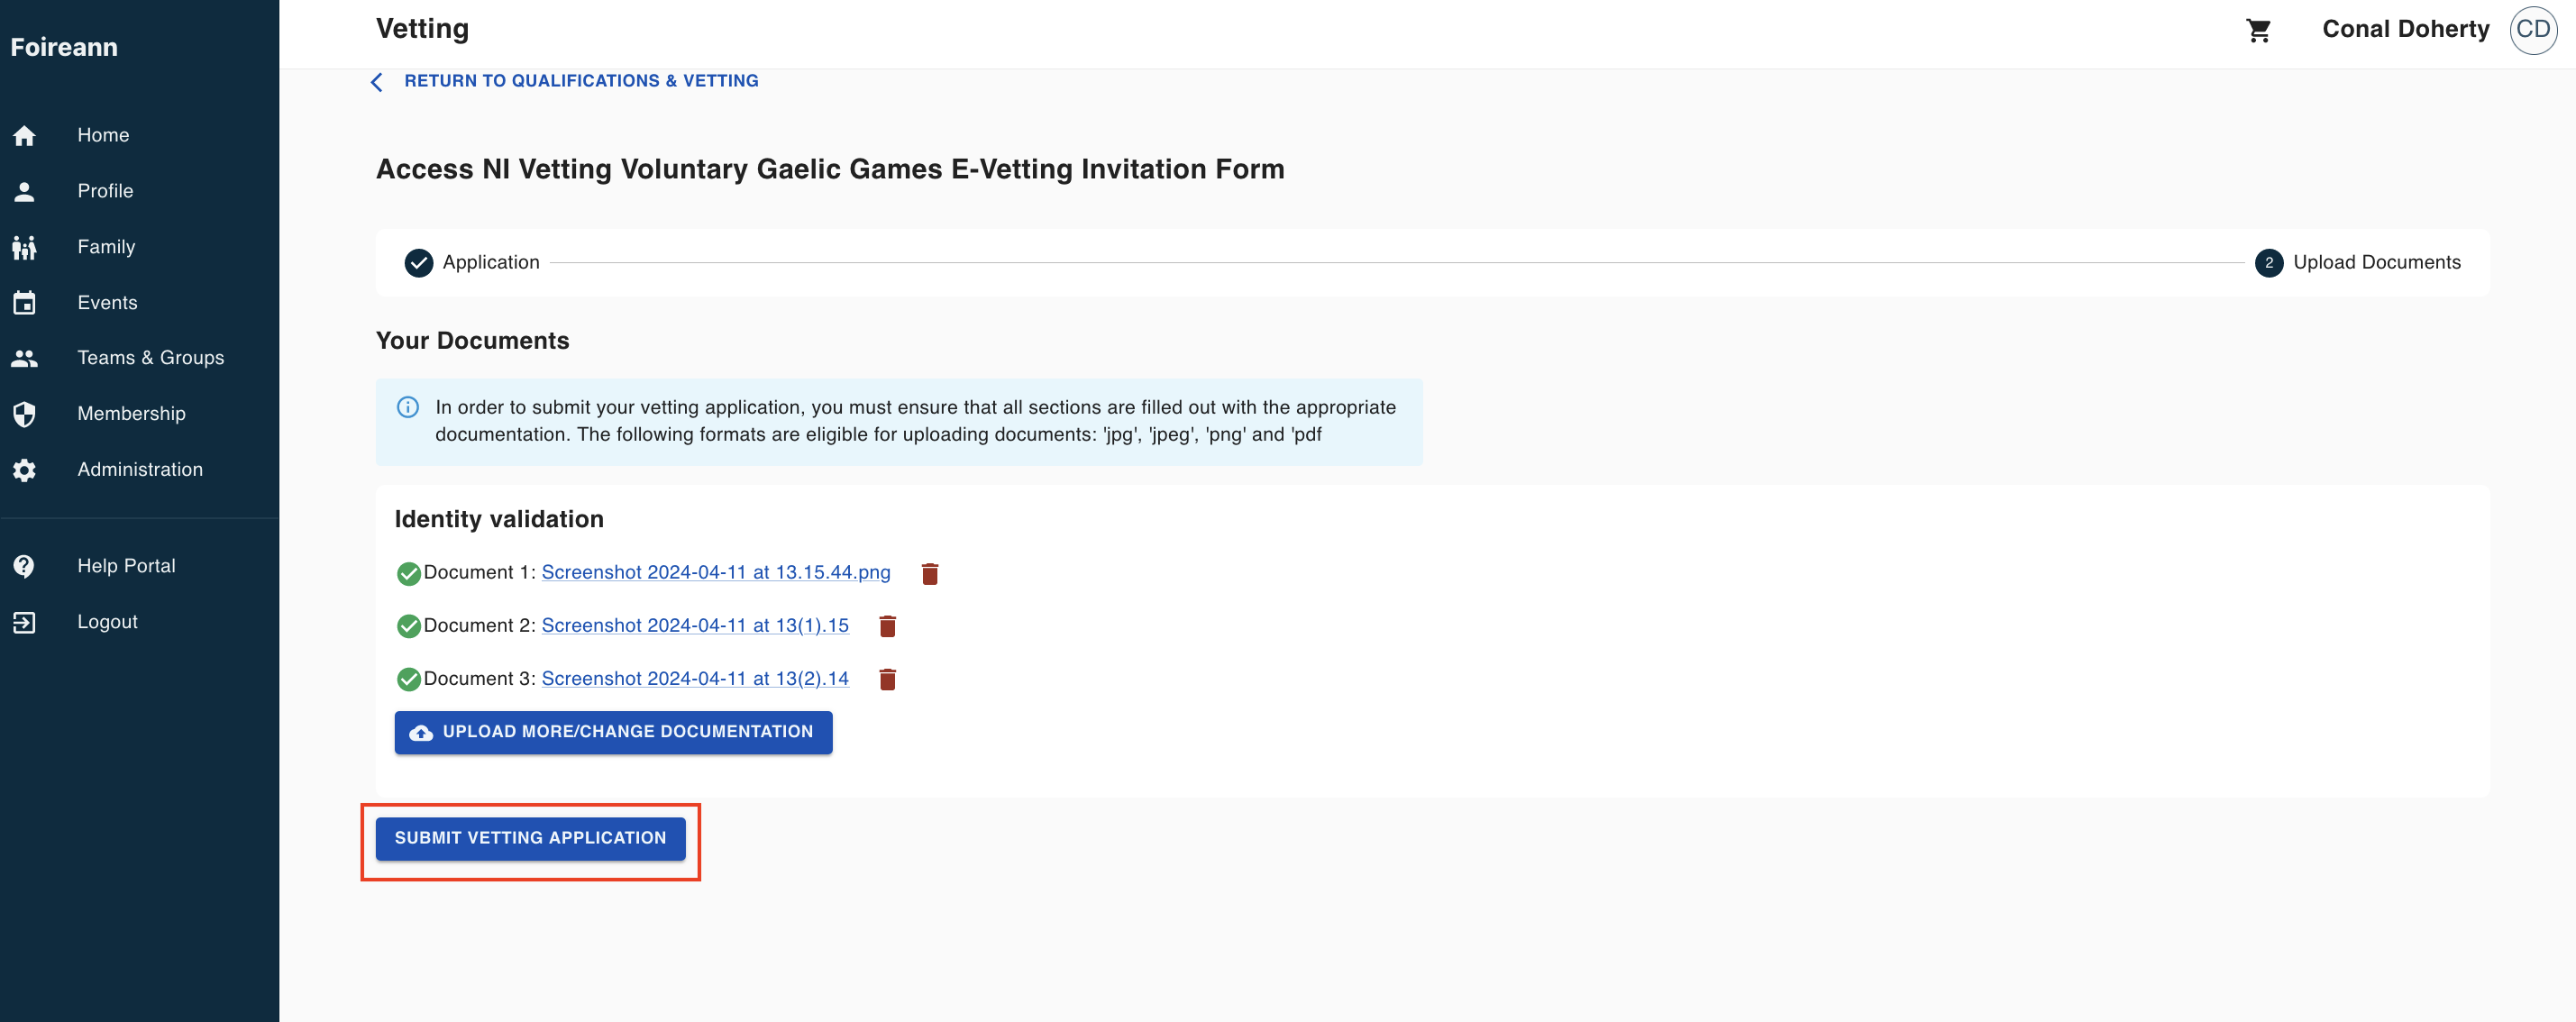Screen dimensions: 2576x1022
Task: Delete Document 3 with trash icon
Action: (887, 679)
